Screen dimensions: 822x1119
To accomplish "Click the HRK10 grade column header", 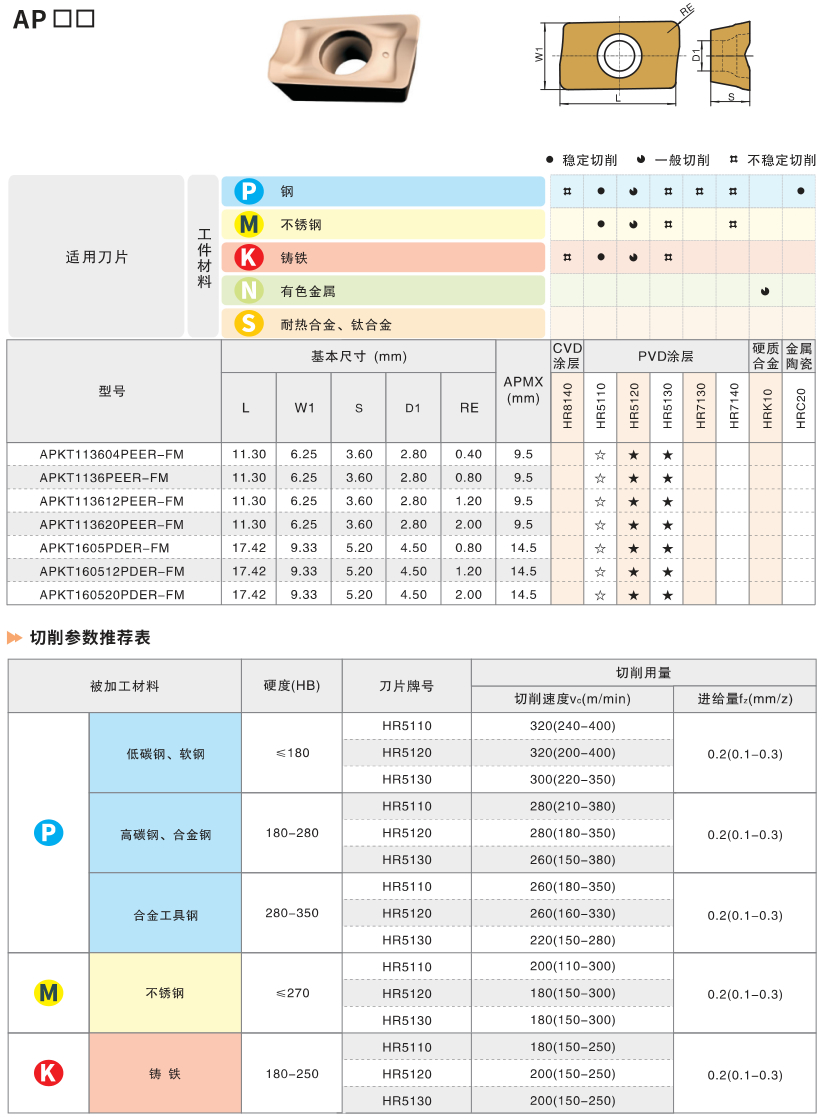I will (766, 406).
